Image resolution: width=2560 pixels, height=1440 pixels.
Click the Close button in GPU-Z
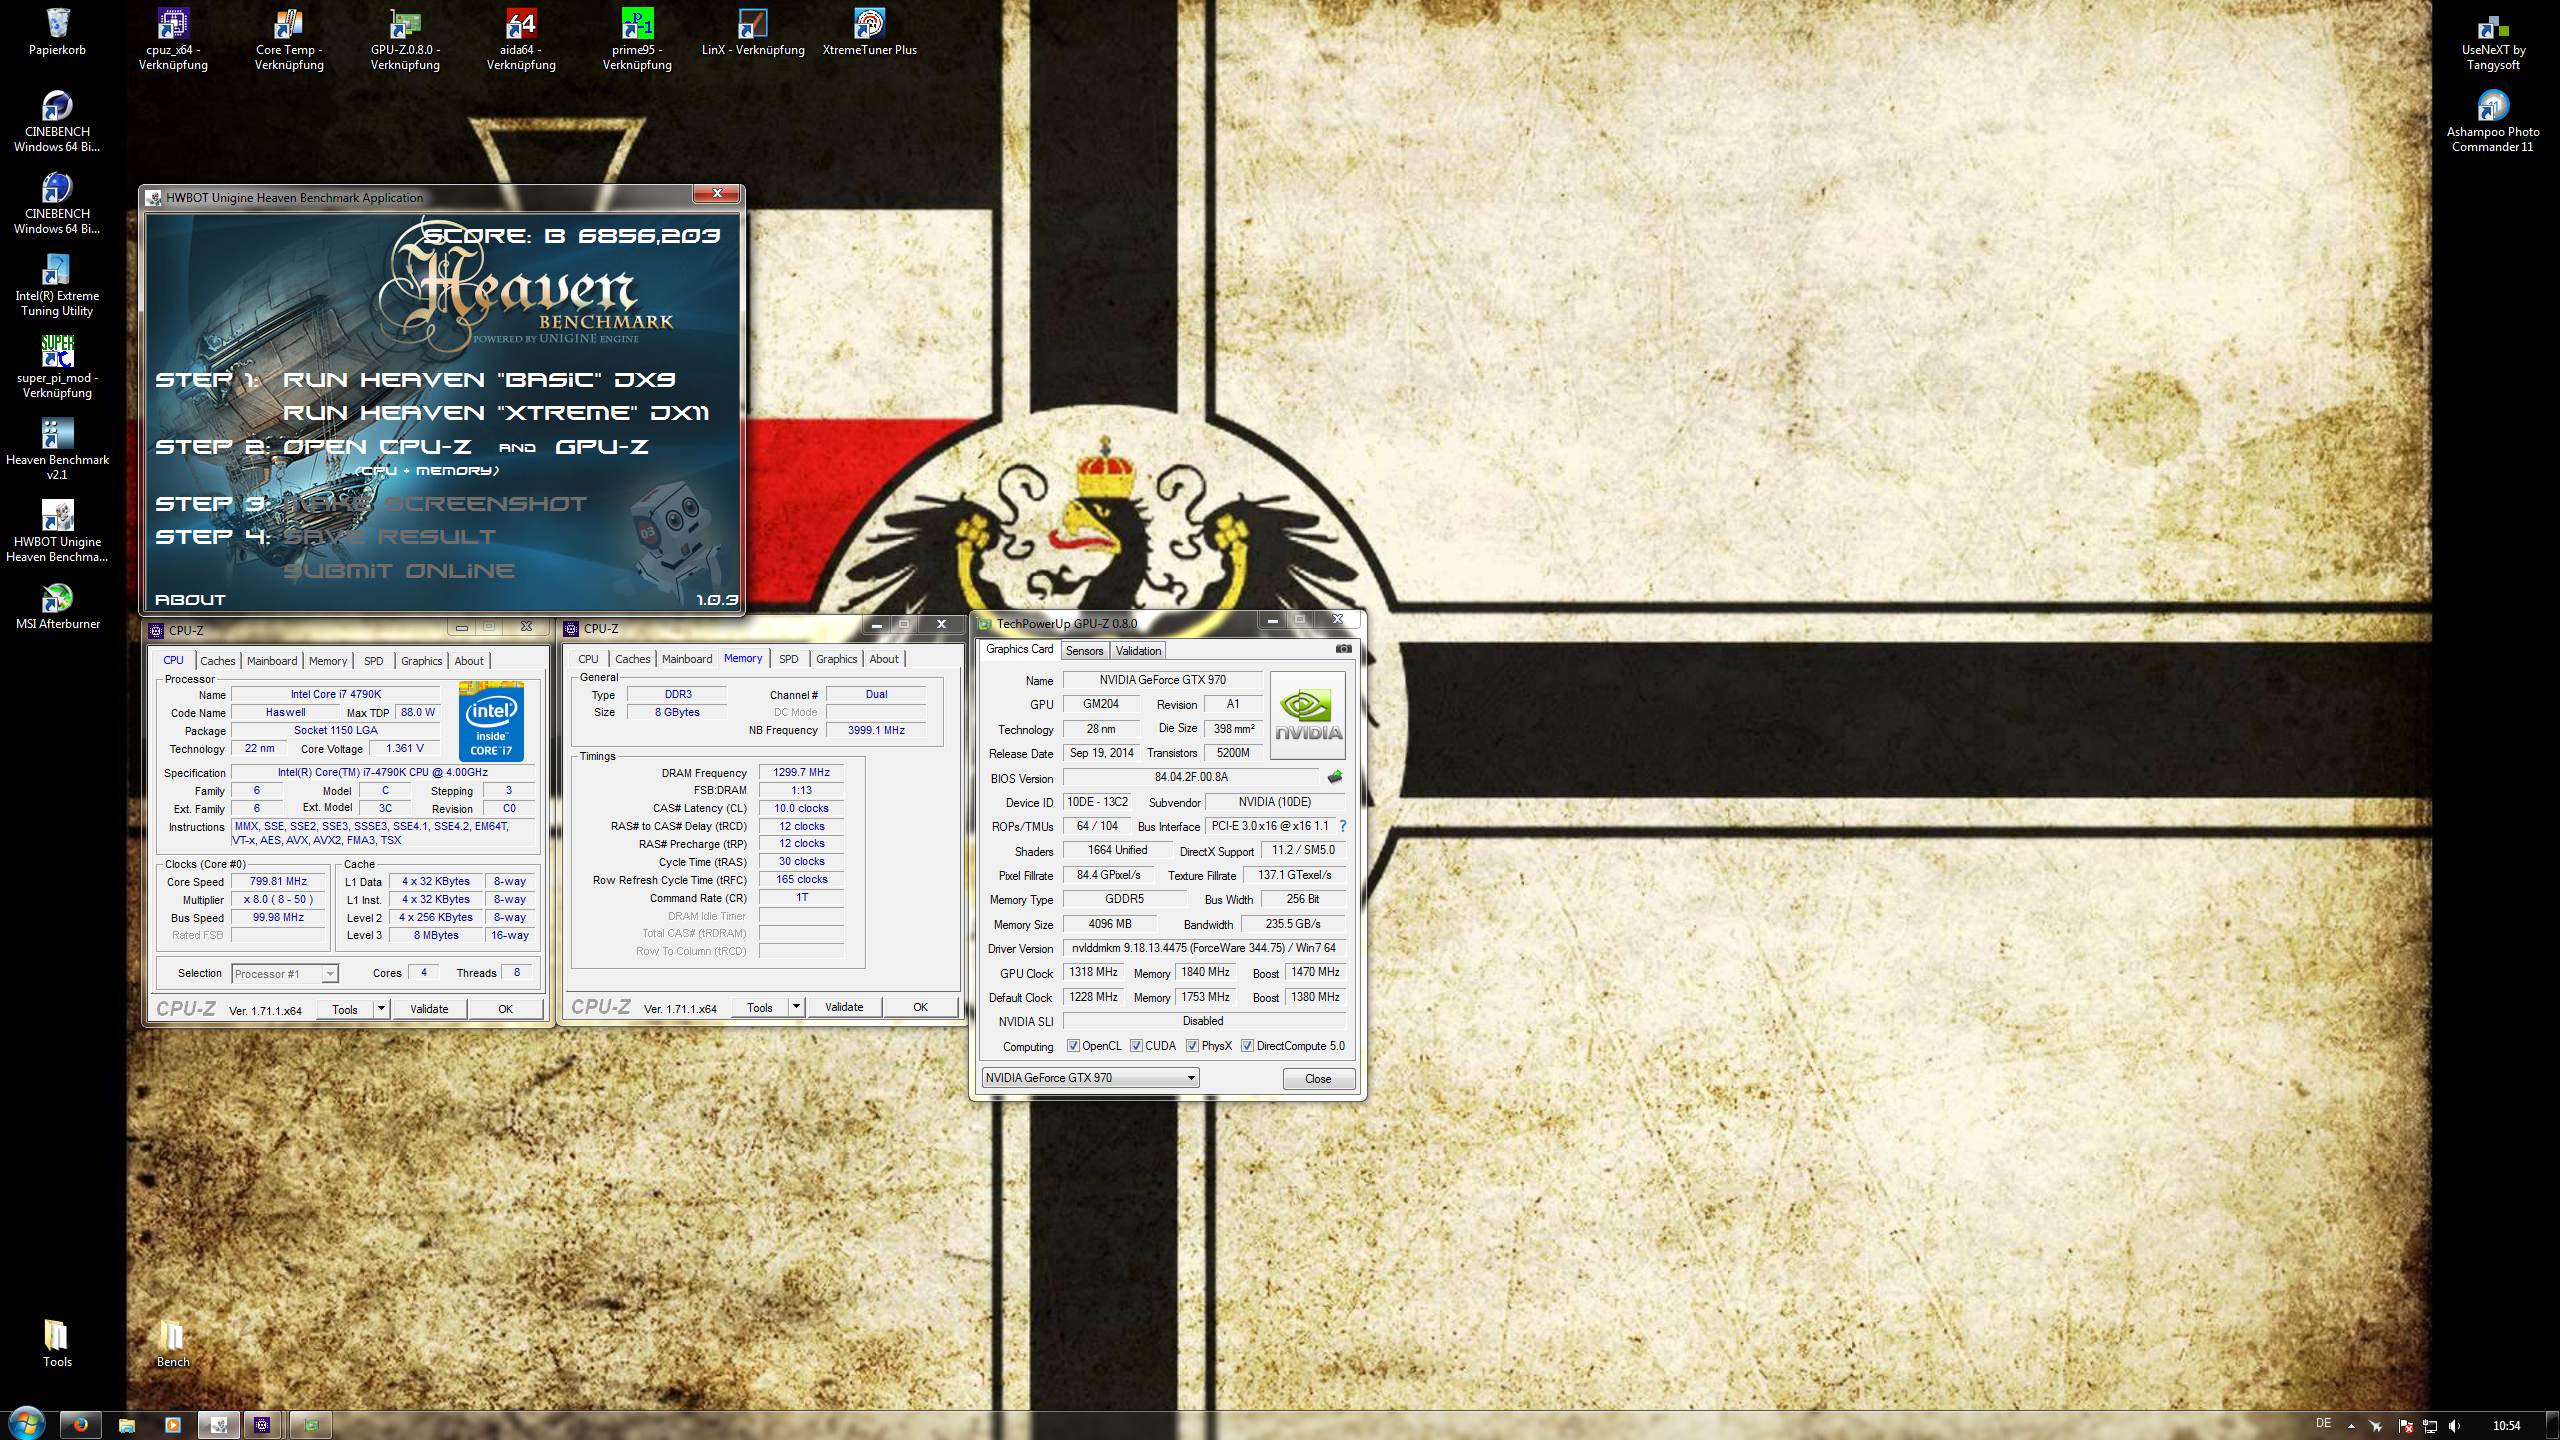click(1318, 1079)
